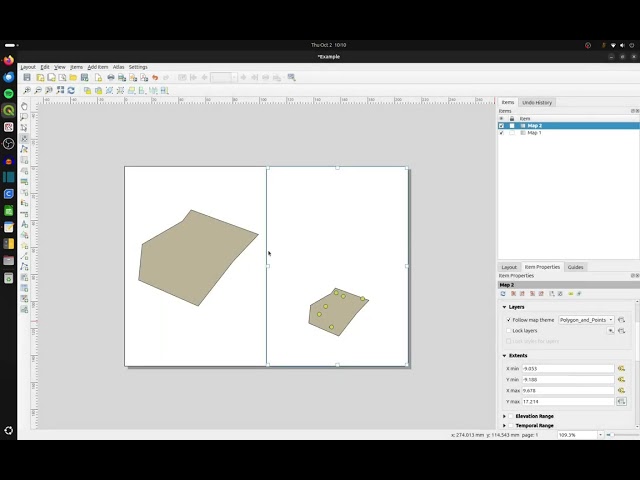
Task: Open the zoom level dropdown in the status bar
Action: point(600,435)
